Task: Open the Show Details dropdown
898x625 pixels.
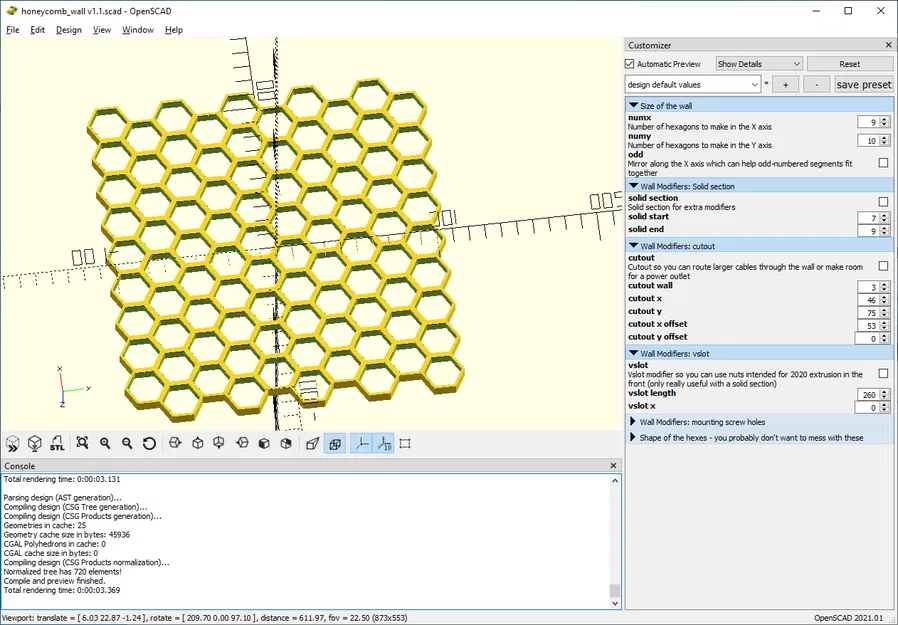Action: coord(758,63)
